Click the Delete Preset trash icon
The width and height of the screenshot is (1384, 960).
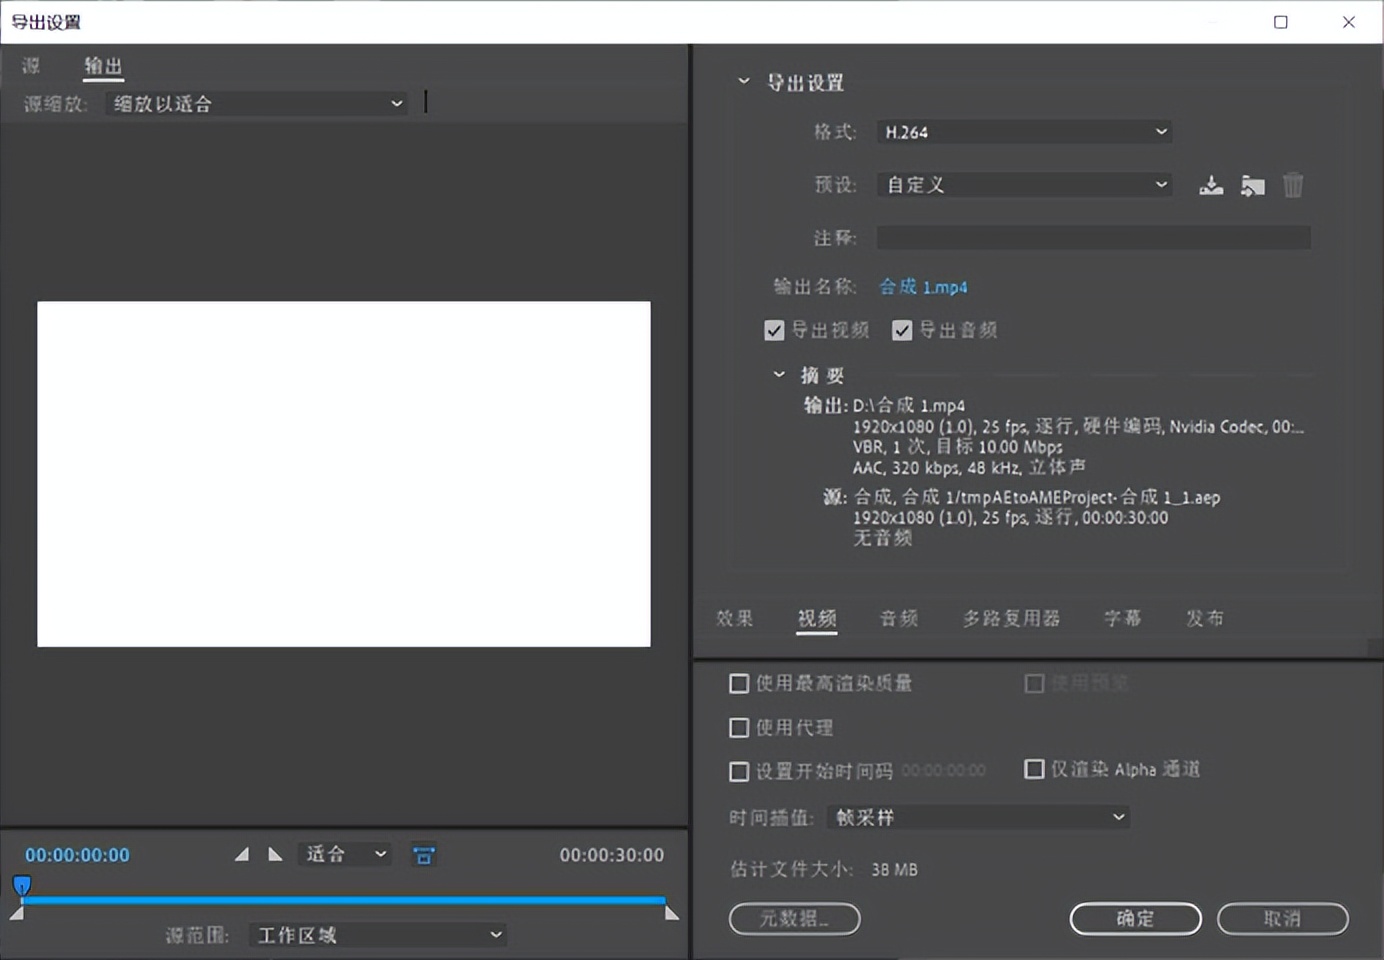click(1293, 185)
